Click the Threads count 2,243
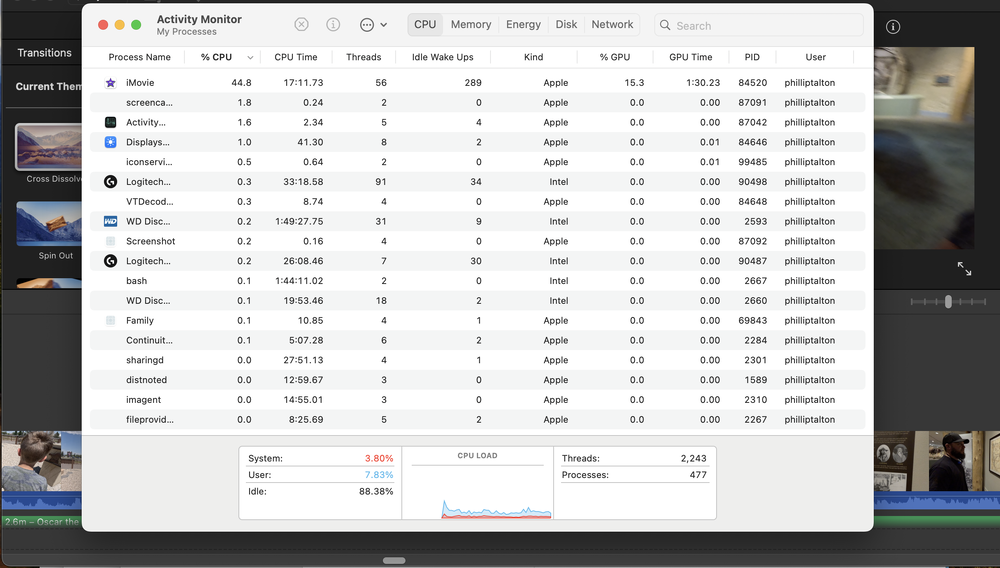The image size is (1000, 568). coord(693,458)
